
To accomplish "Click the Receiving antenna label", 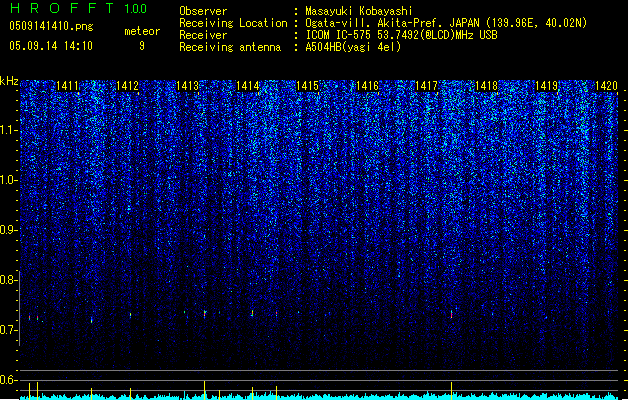I will click(230, 47).
